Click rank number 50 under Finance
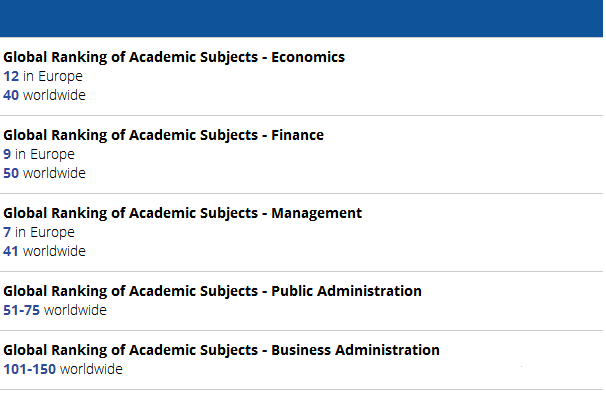The height and width of the screenshot is (393, 606). coord(11,173)
